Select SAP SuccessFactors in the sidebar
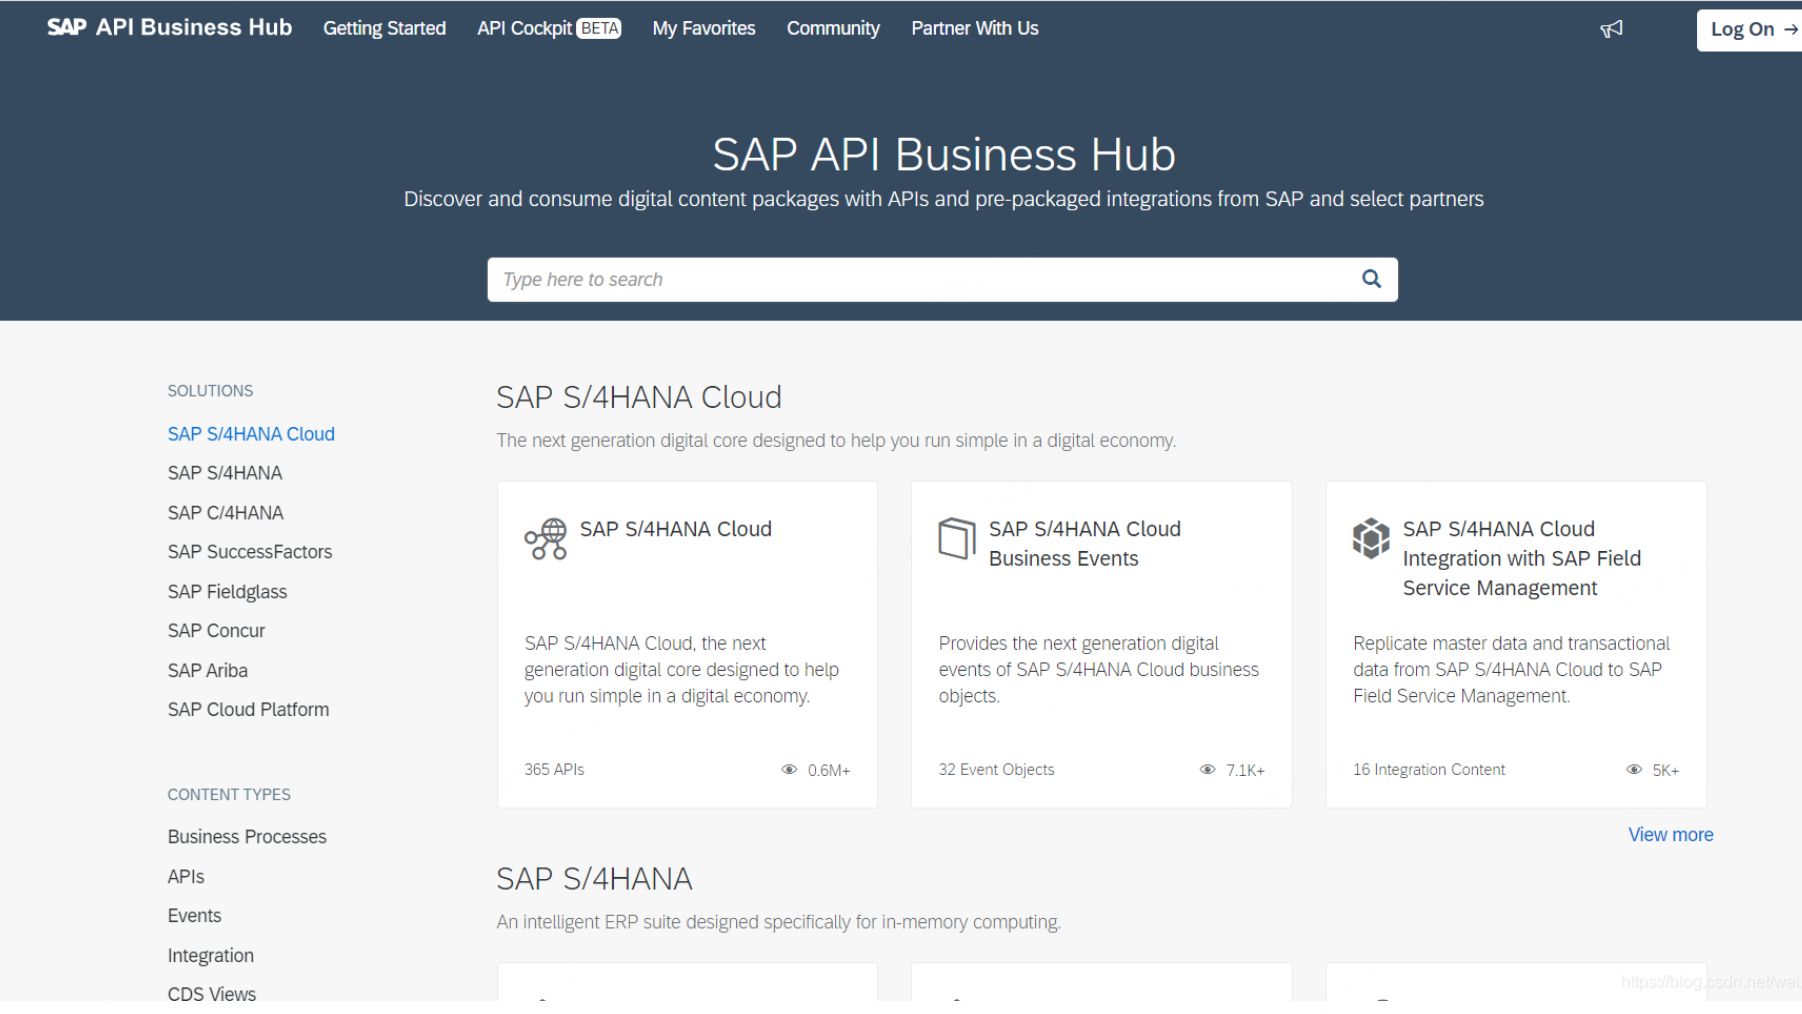Viewport: 1802px width, 1014px height. point(250,552)
